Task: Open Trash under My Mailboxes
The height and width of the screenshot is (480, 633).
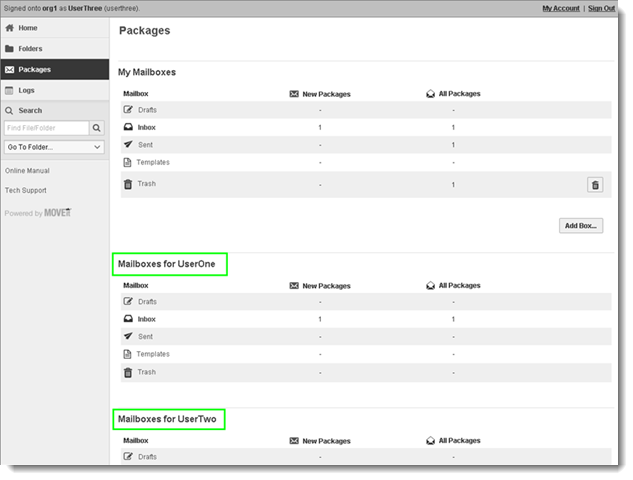Action: [x=146, y=184]
